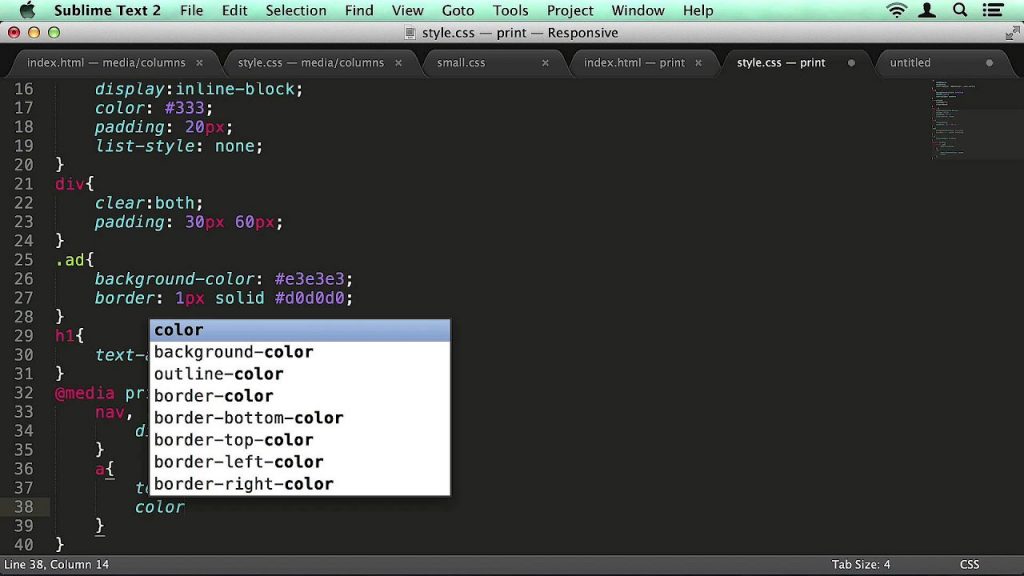The height and width of the screenshot is (576, 1024).
Task: Select border-bottom-color autocomplete suggestion
Action: pos(248,418)
